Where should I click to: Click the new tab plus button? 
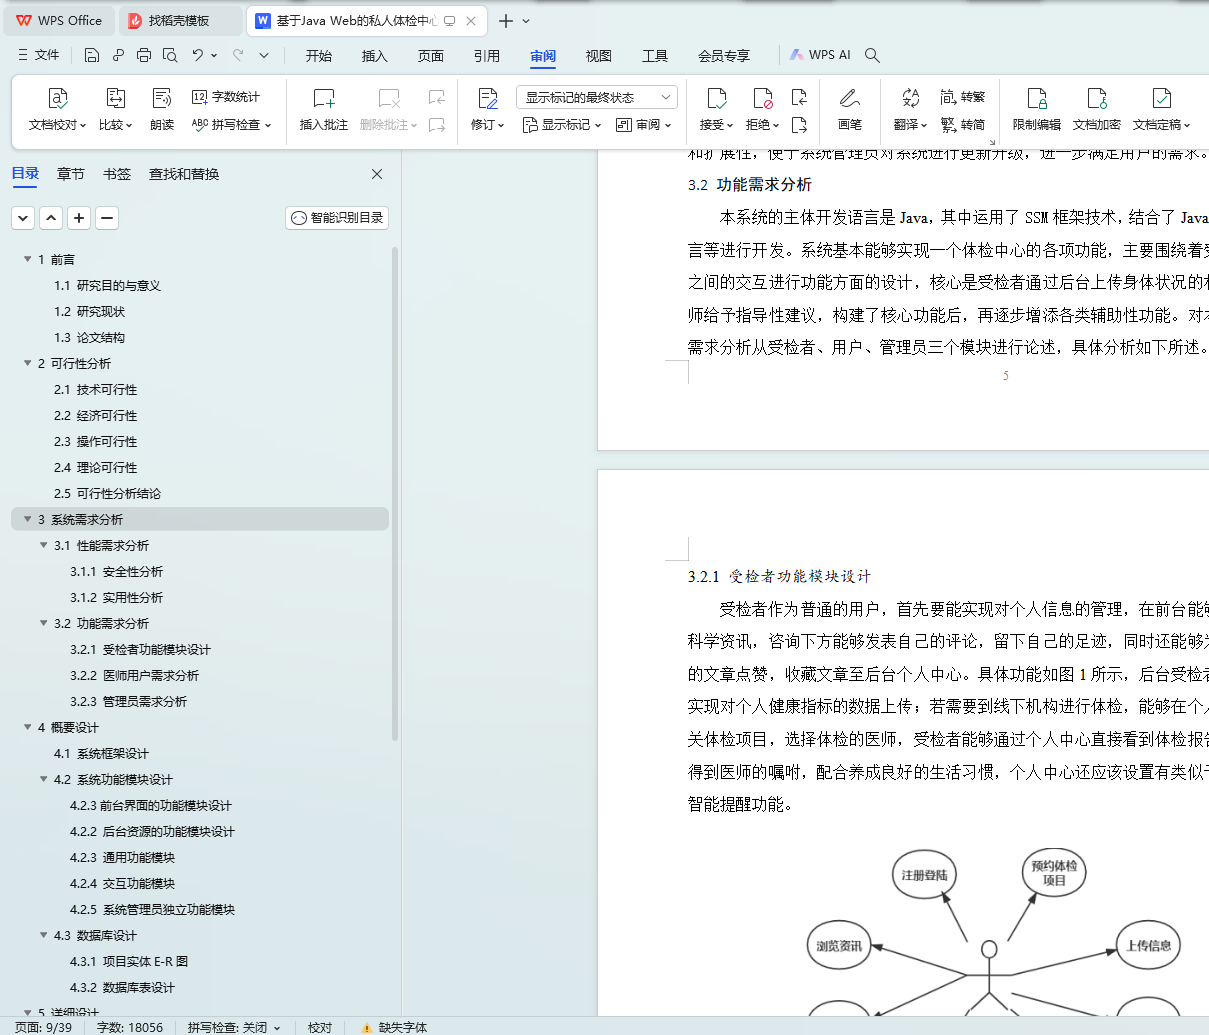(x=506, y=20)
